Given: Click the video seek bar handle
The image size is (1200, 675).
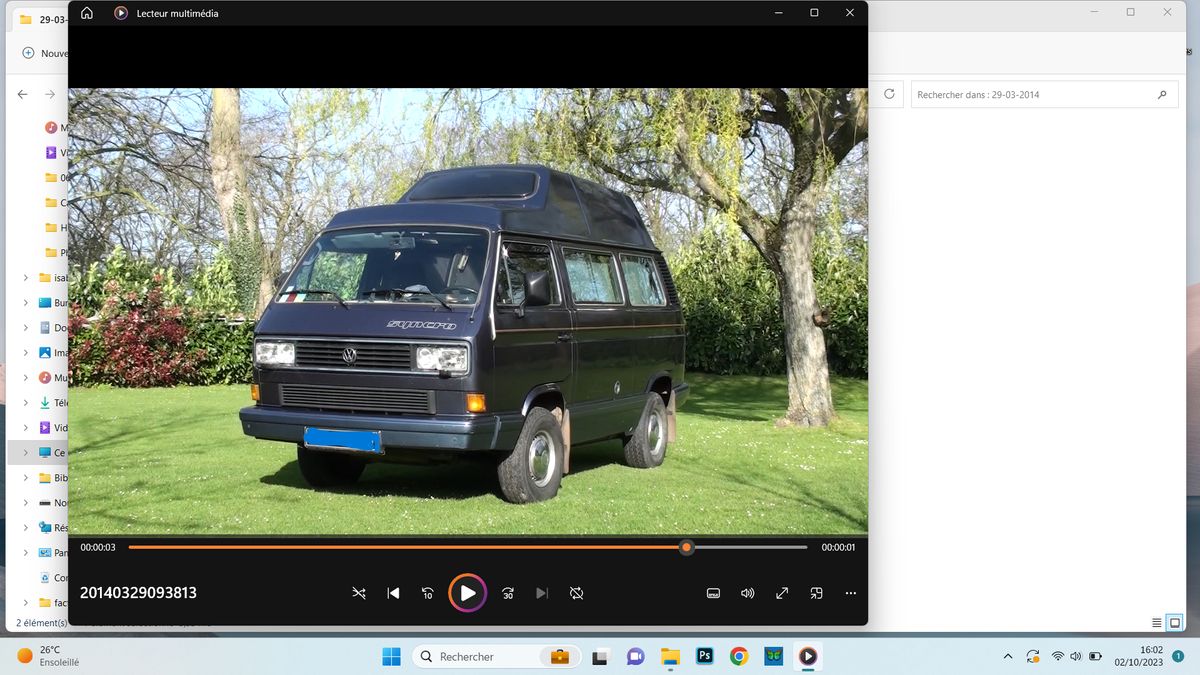Looking at the screenshot, I should tap(686, 547).
